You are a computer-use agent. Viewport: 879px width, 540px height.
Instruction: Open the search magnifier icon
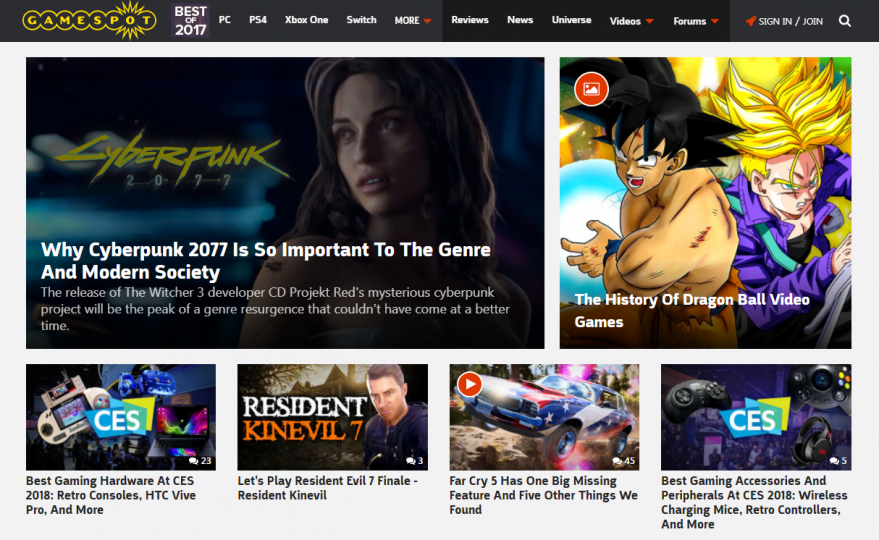click(x=845, y=21)
